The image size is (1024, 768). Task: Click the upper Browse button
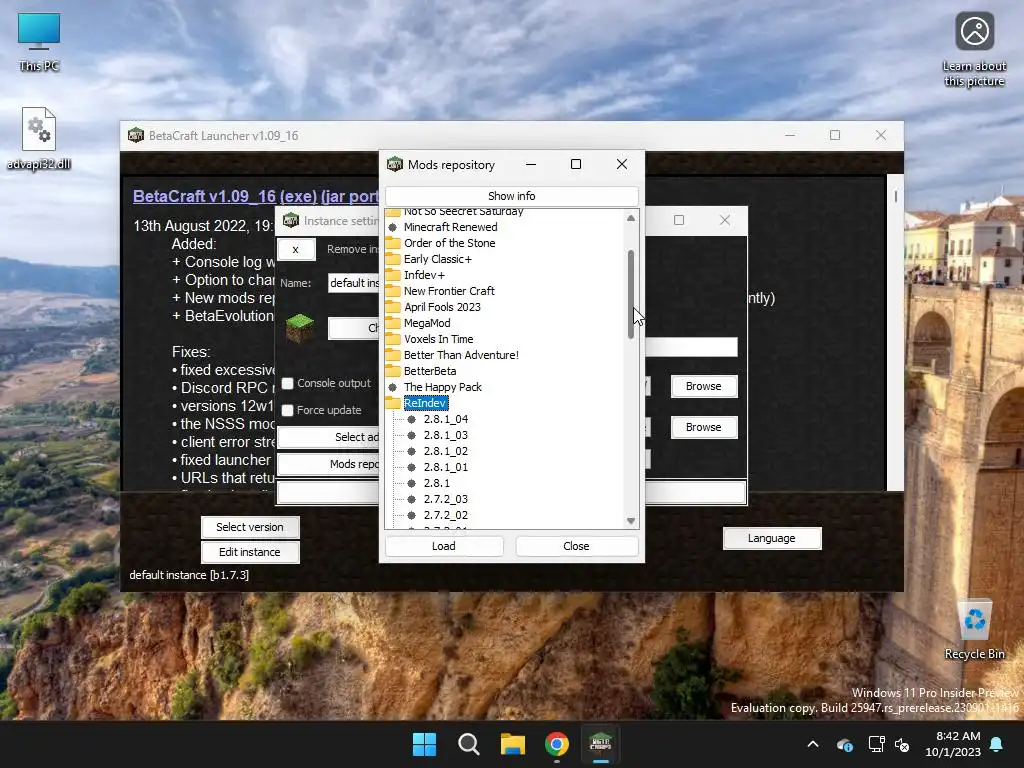coord(703,386)
